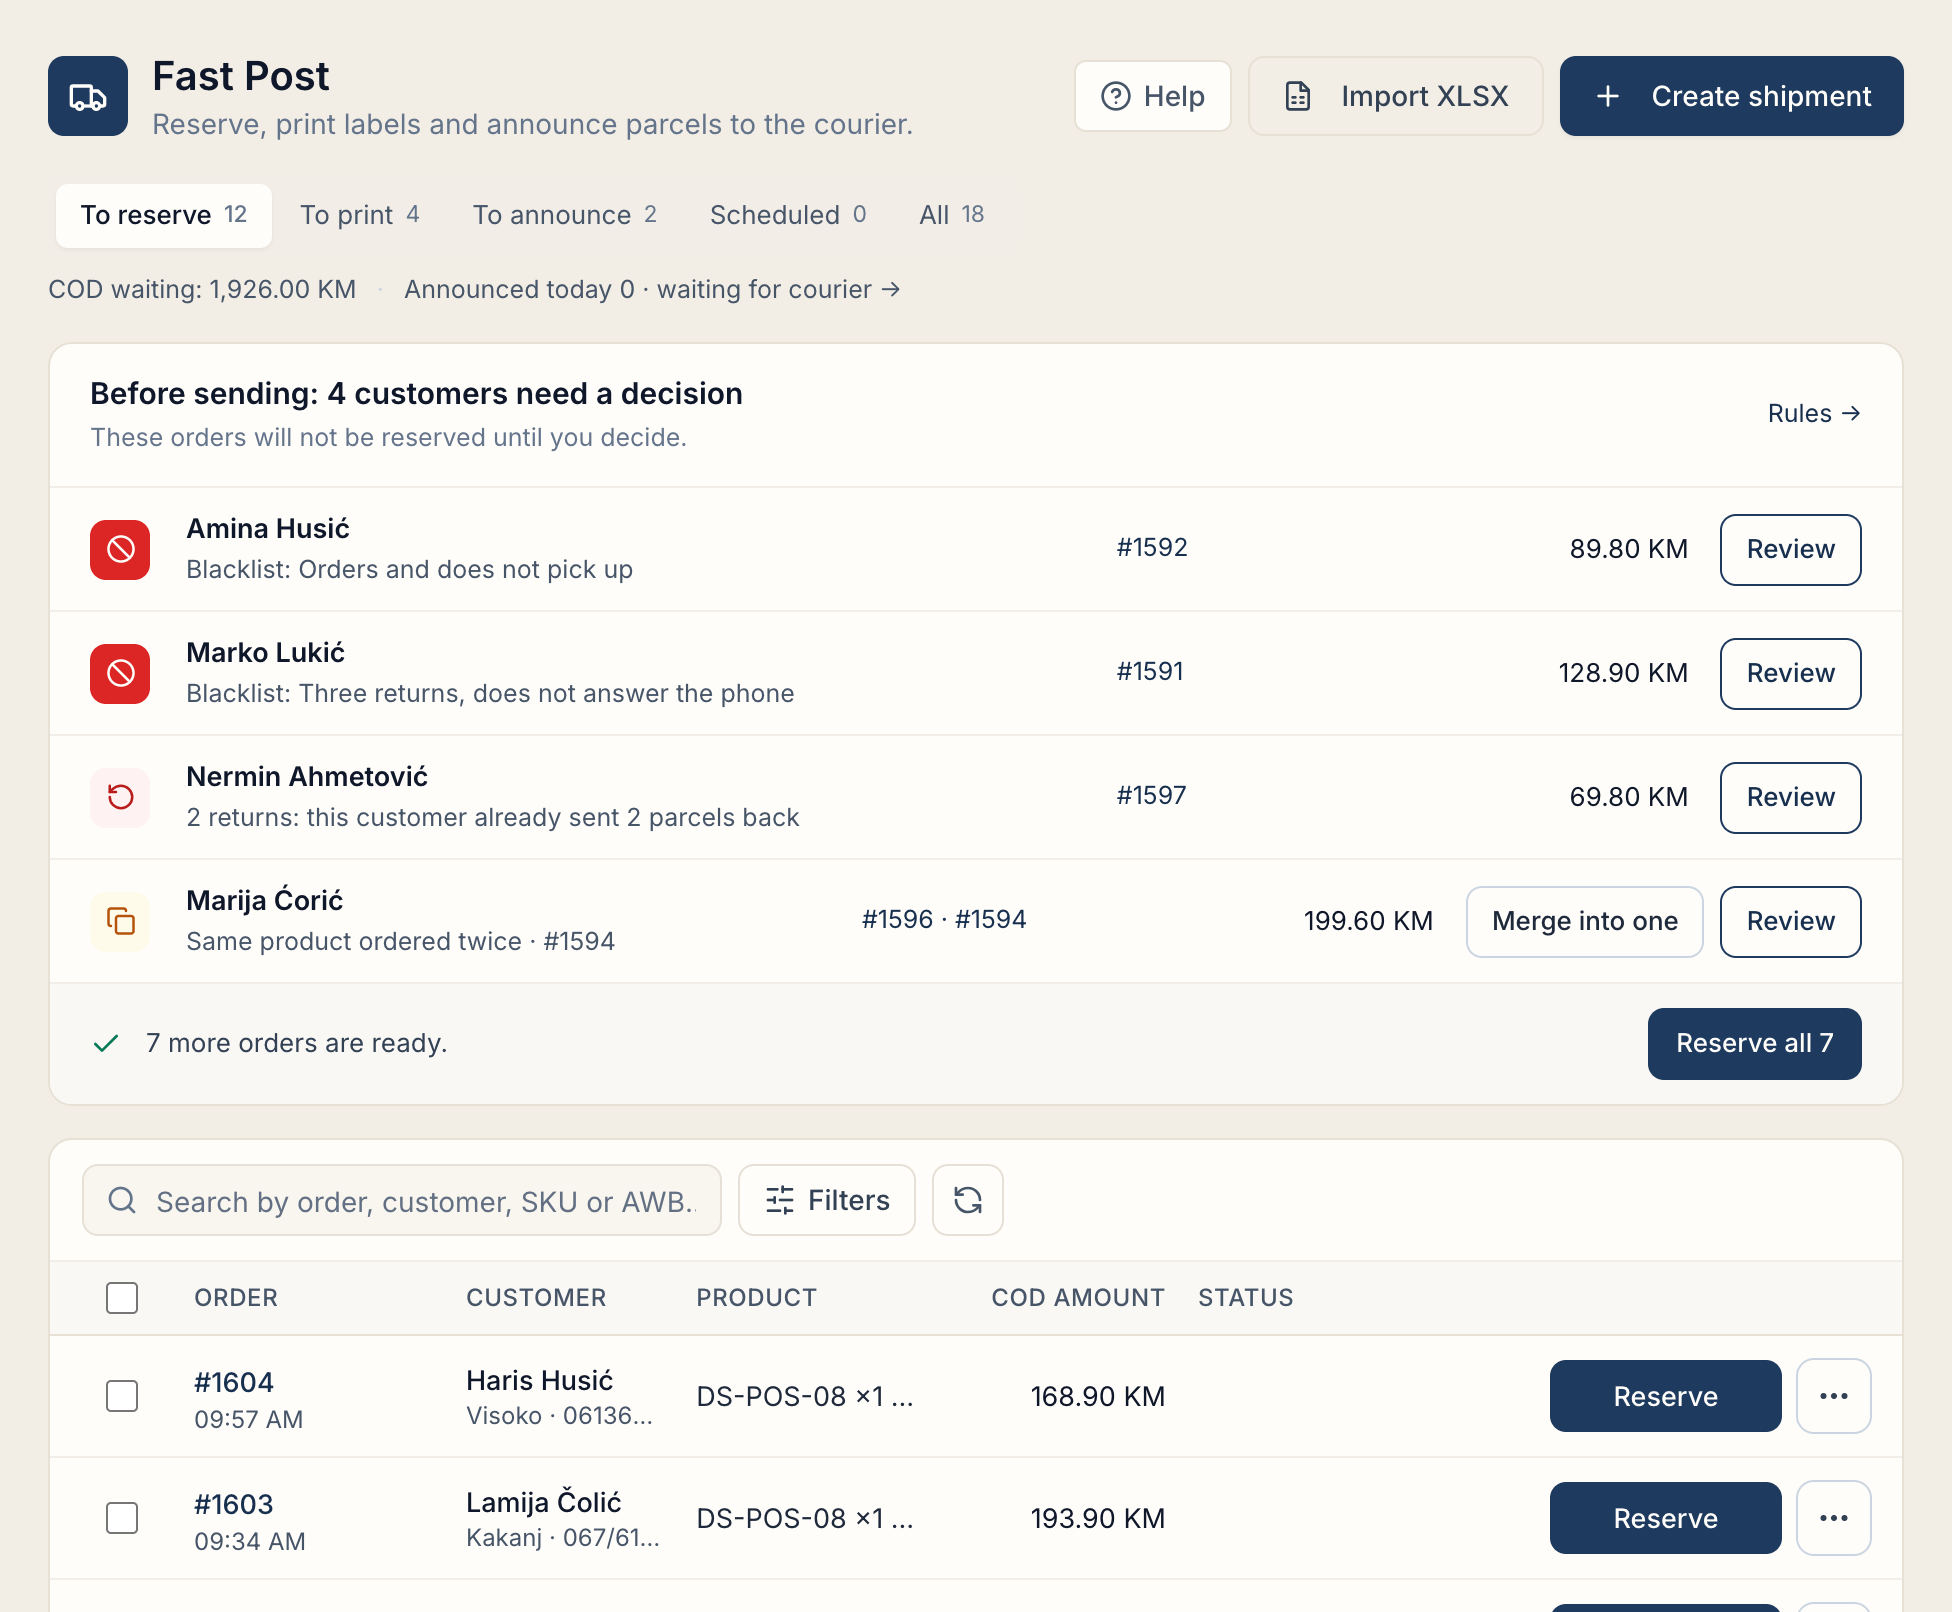Image resolution: width=1952 pixels, height=1612 pixels.
Task: Click the 69.80 KM amount for Nermin Ahmetović
Action: [1629, 797]
